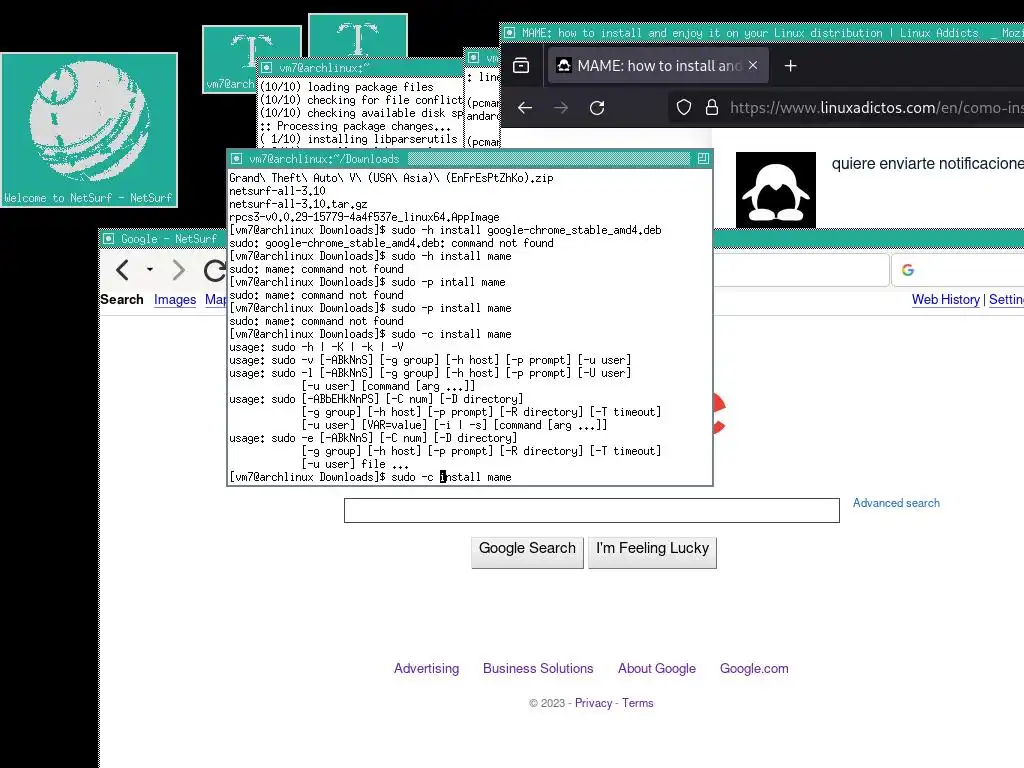Open the NetSurf back-history dropdown arrow
This screenshot has width=1024, height=768.
point(150,270)
